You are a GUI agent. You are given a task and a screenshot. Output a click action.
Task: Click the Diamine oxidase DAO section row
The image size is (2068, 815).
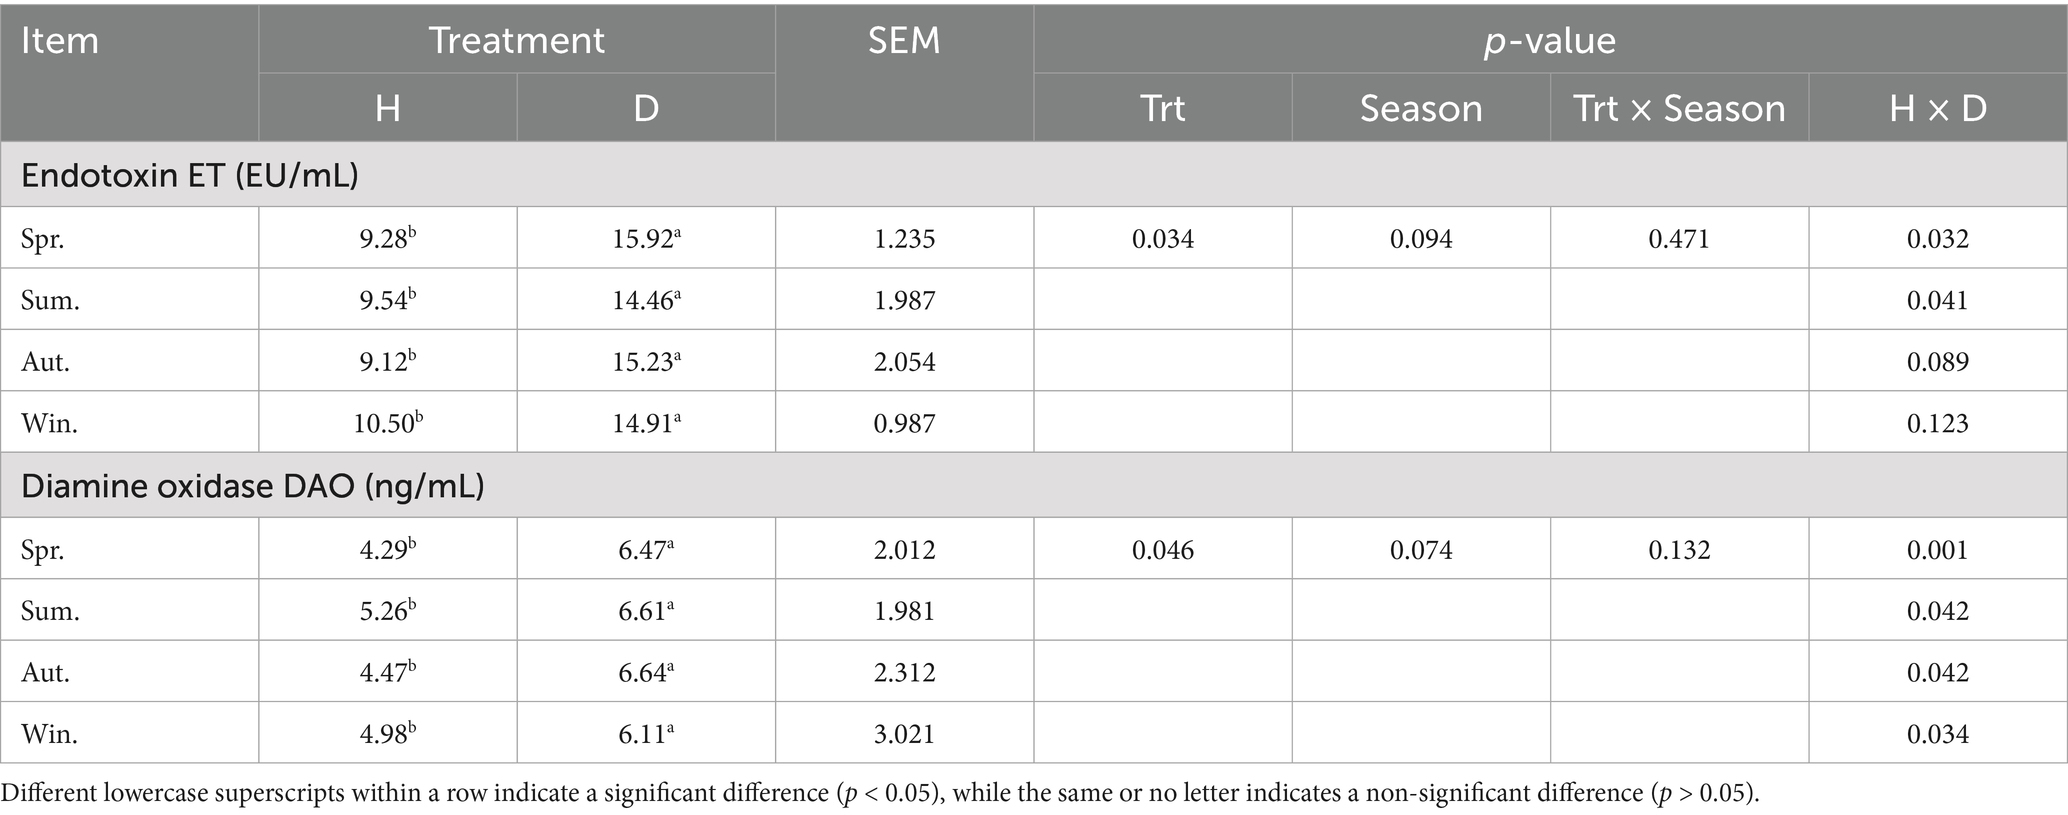pyautogui.click(x=1033, y=485)
